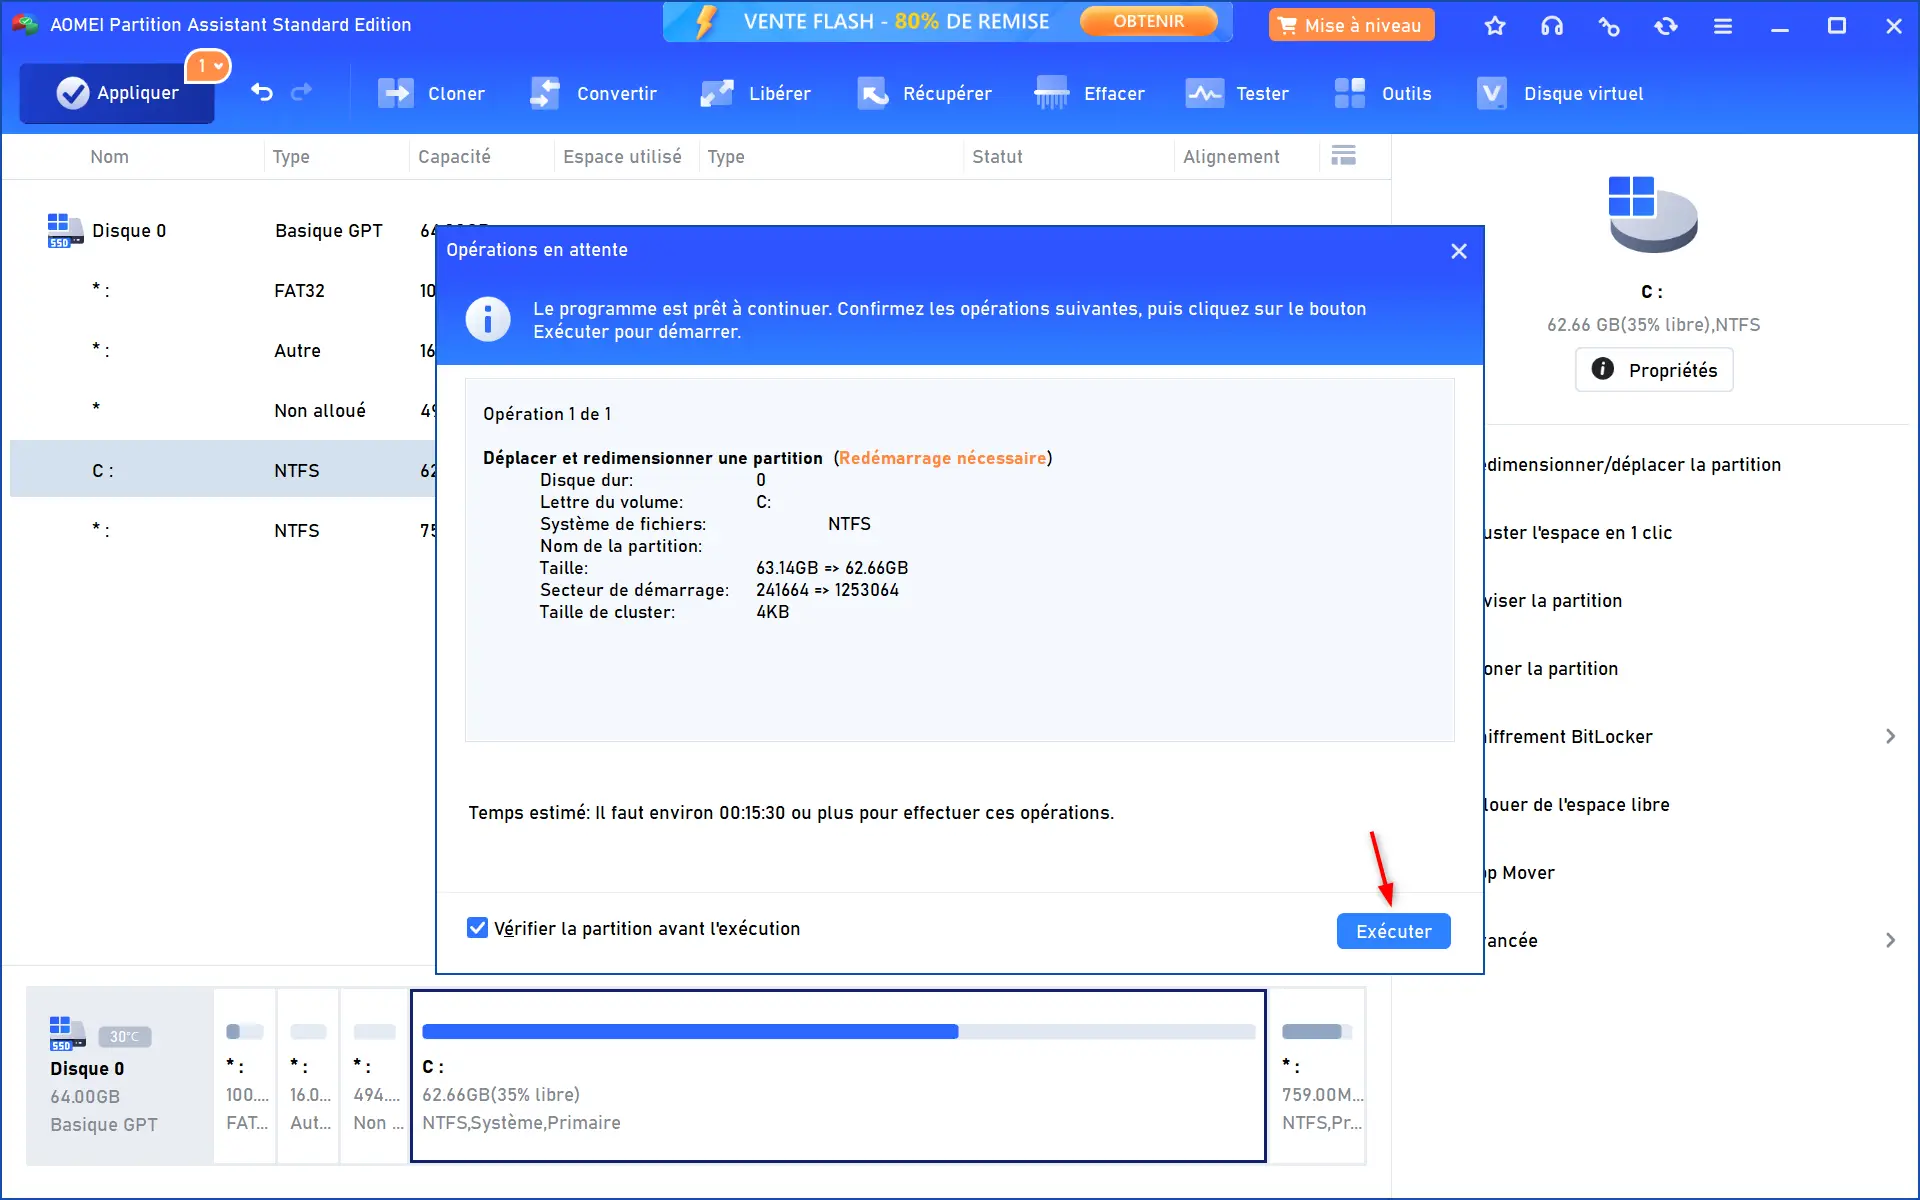Click the info icon in dialog banner
The image size is (1920, 1200).
(488, 320)
